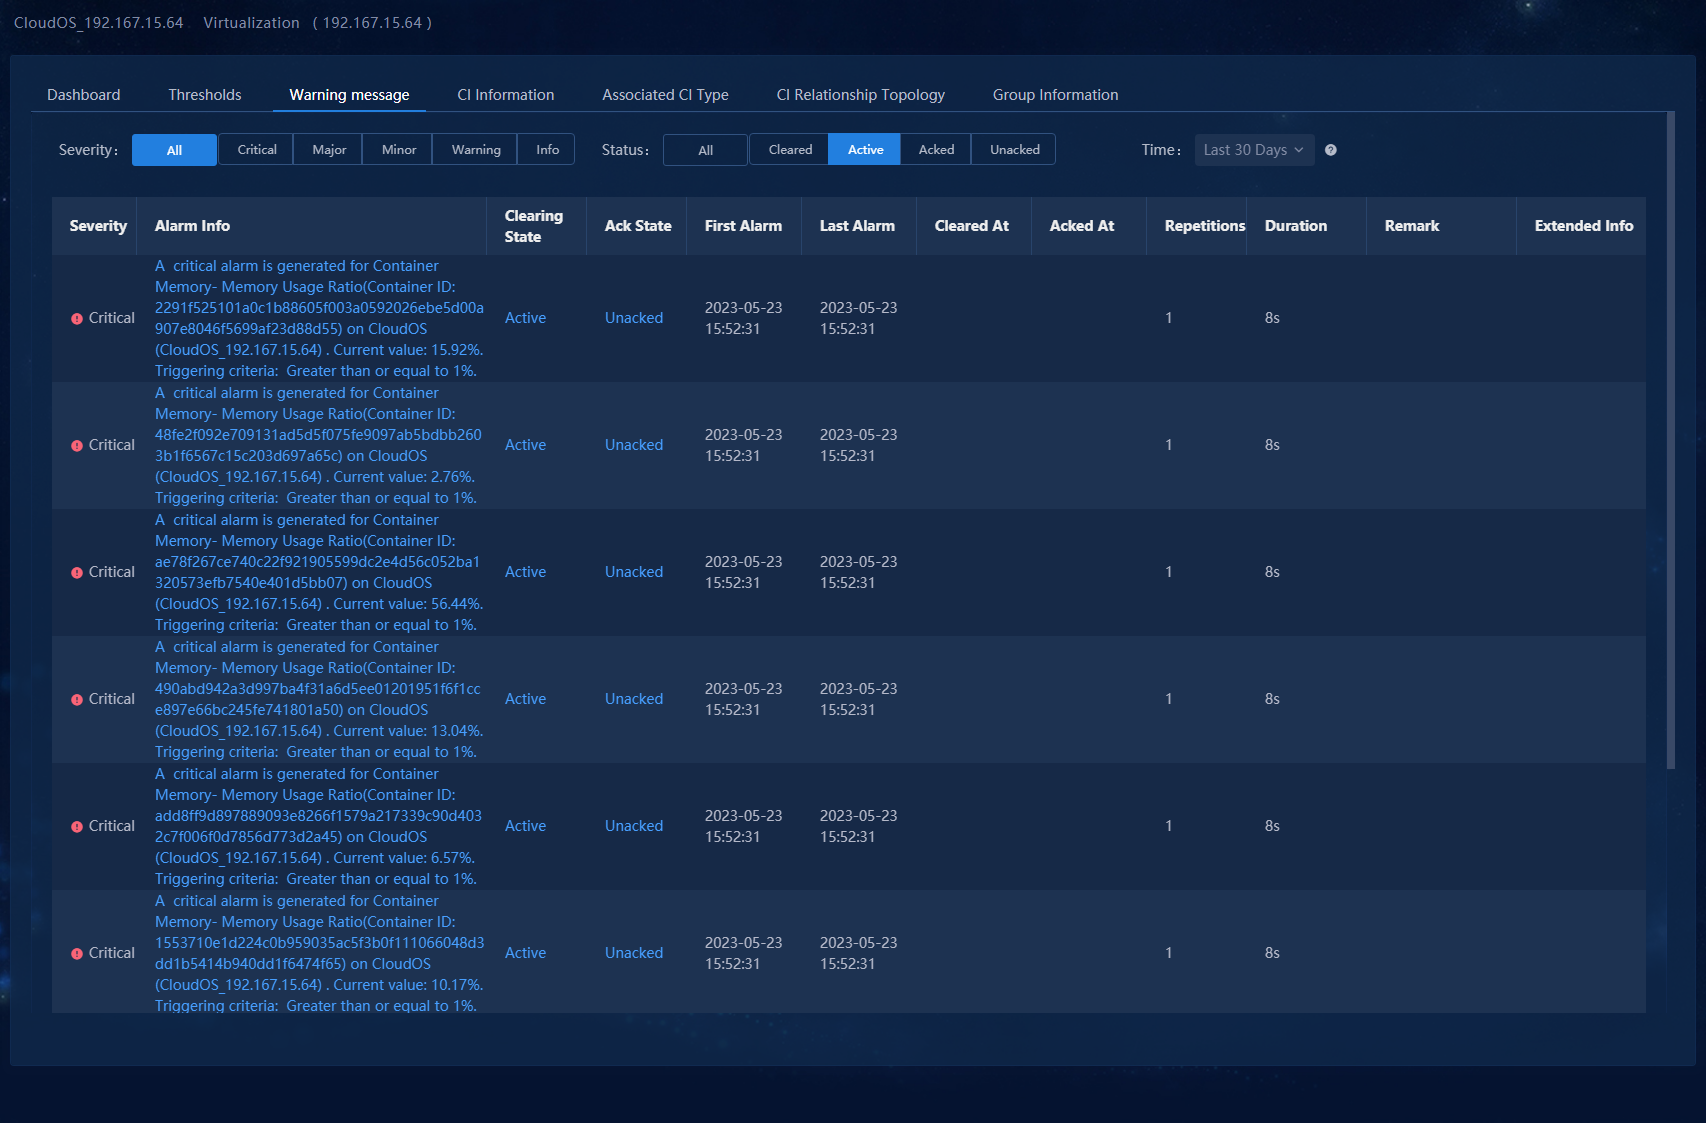Click the Ack State column header
Viewport: 1706px width, 1123px height.
638,226
